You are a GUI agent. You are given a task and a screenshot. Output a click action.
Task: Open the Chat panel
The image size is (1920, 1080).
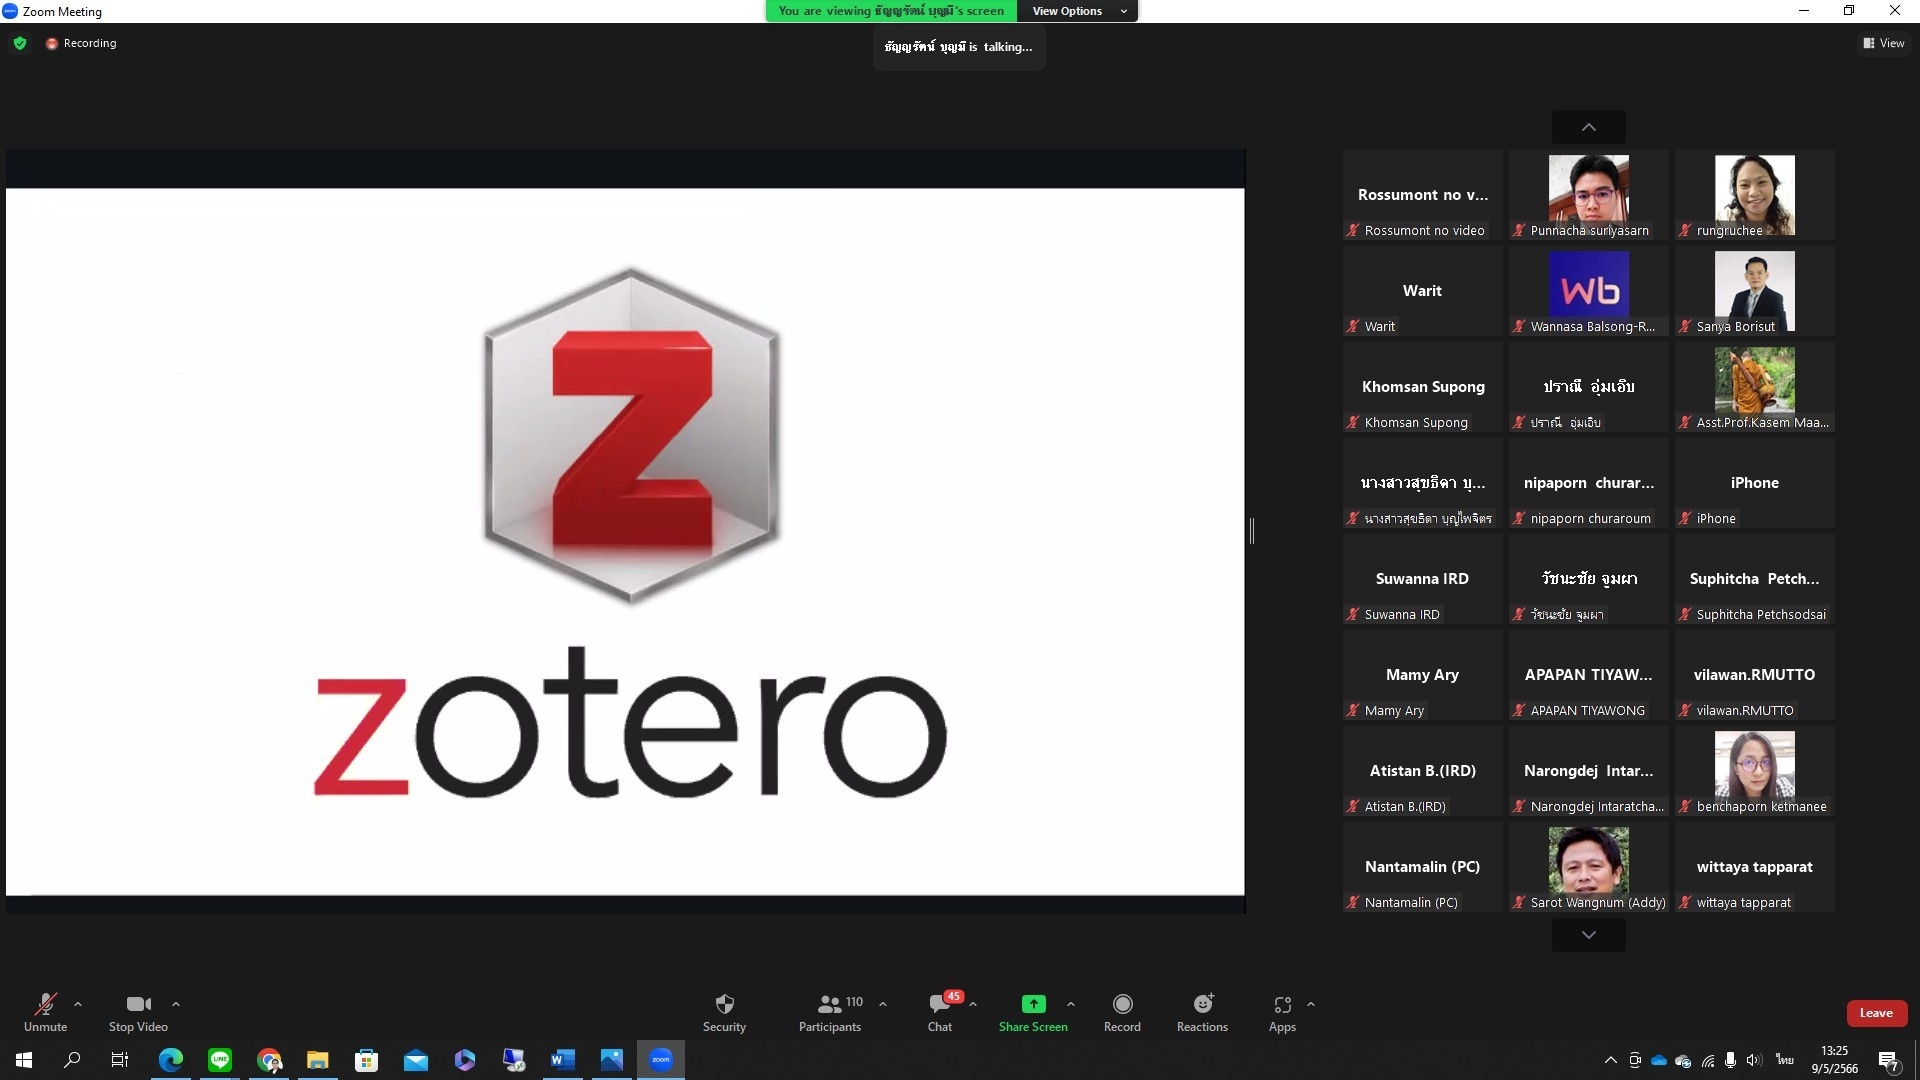pyautogui.click(x=940, y=1012)
